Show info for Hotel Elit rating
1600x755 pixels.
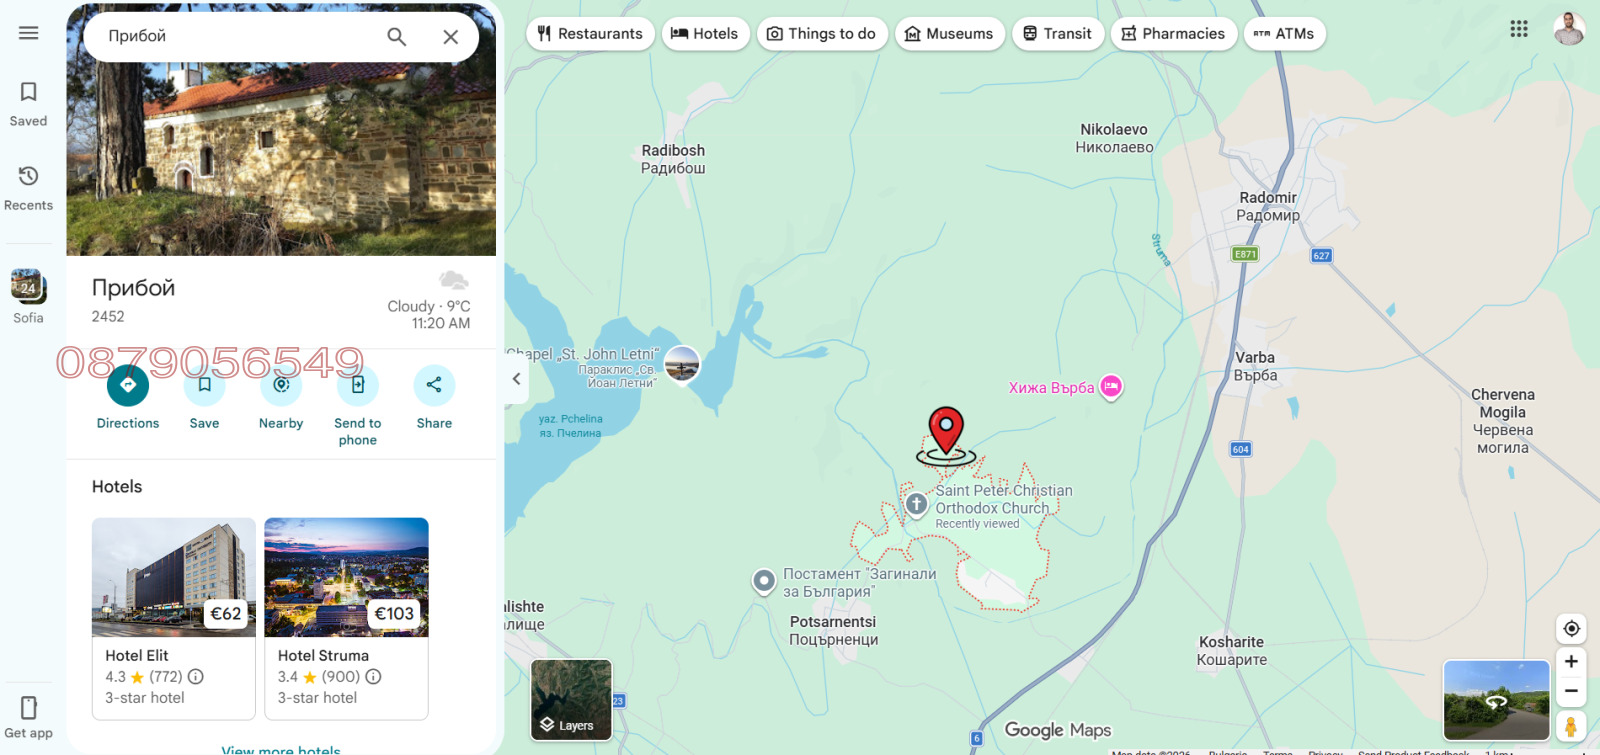(x=196, y=677)
